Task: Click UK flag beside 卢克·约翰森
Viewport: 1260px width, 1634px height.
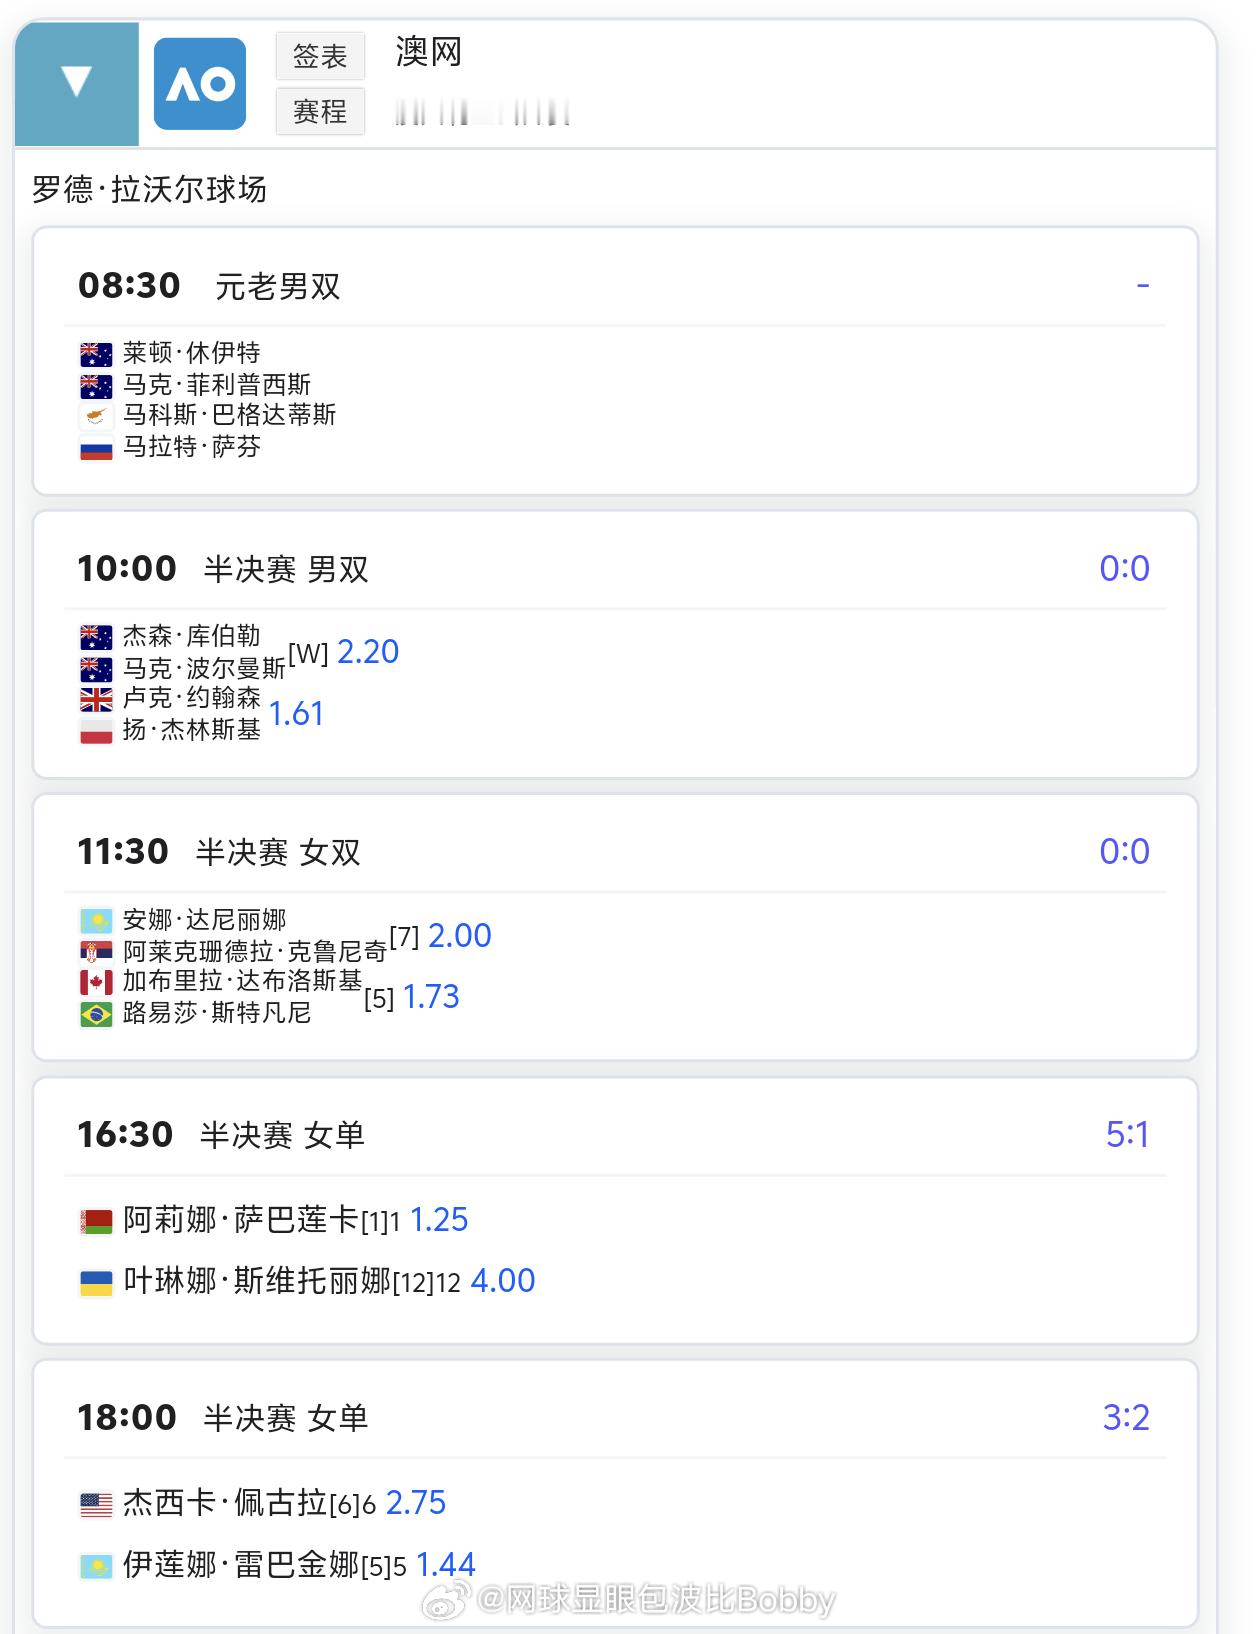Action: (x=96, y=699)
